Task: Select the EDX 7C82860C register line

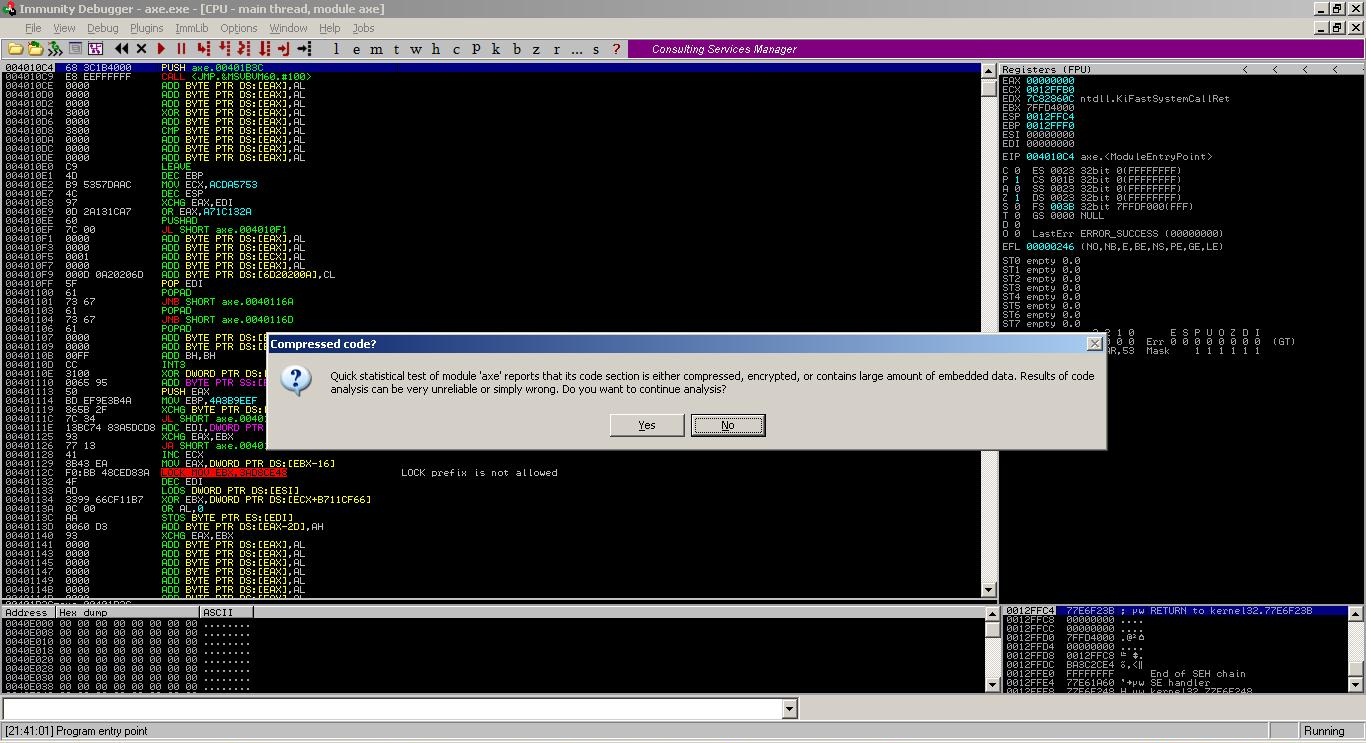Action: pyautogui.click(x=1116, y=99)
